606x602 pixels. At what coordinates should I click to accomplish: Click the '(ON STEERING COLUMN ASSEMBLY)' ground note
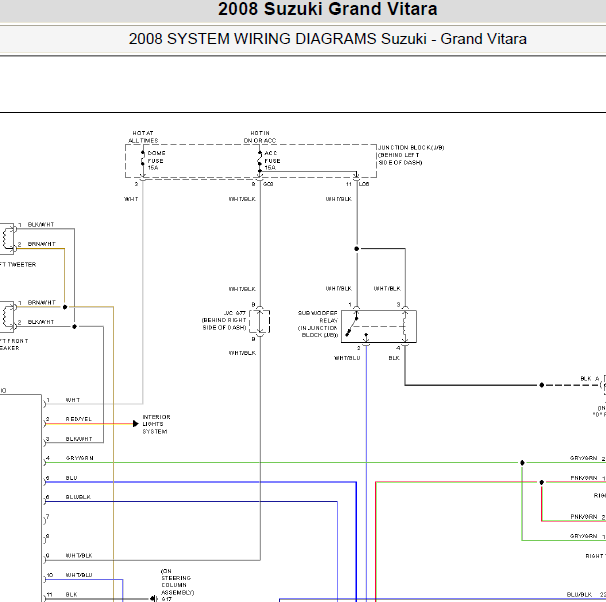point(177,582)
